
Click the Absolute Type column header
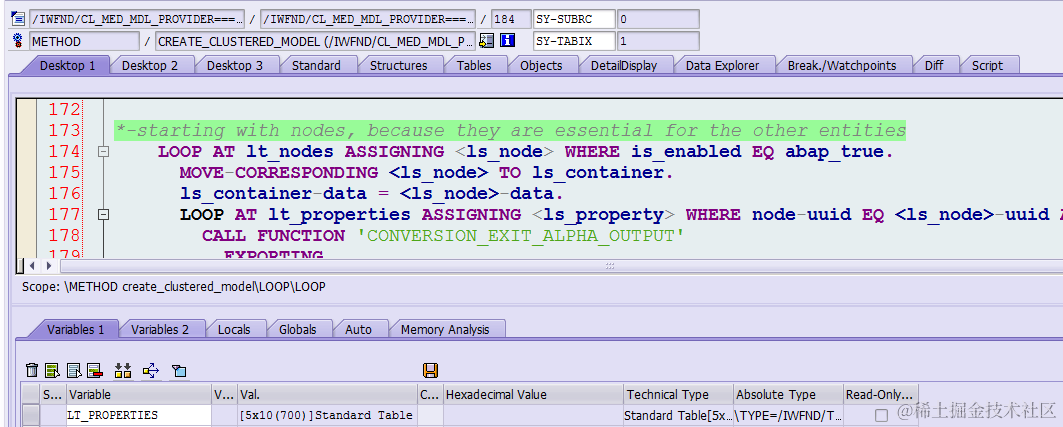click(x=788, y=394)
